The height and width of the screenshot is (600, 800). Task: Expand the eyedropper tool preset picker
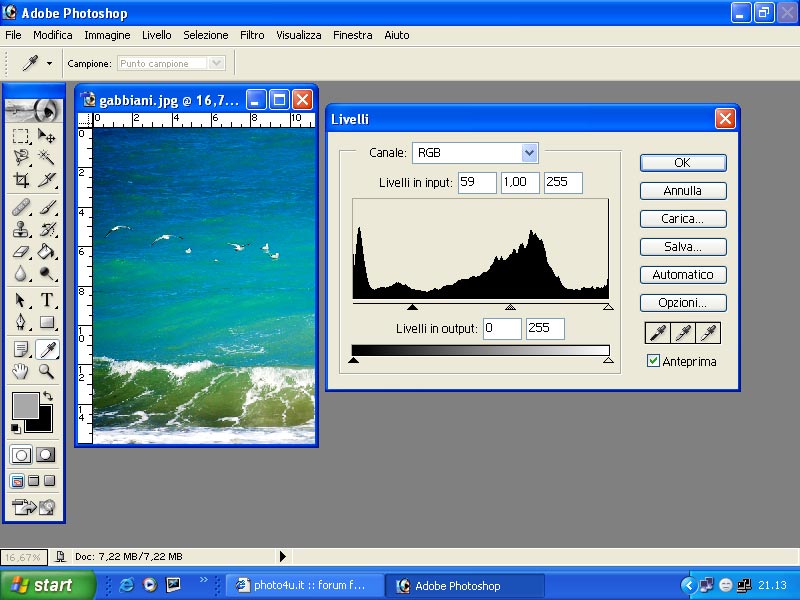(49, 64)
